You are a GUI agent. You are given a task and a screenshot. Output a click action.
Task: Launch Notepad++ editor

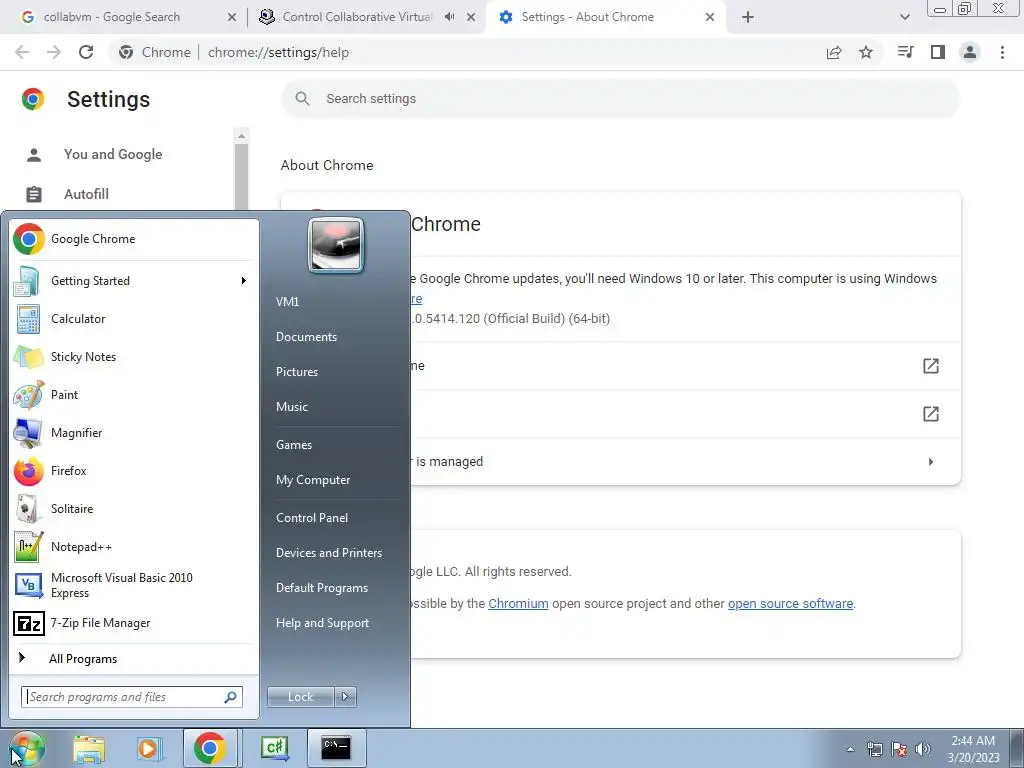(134, 547)
